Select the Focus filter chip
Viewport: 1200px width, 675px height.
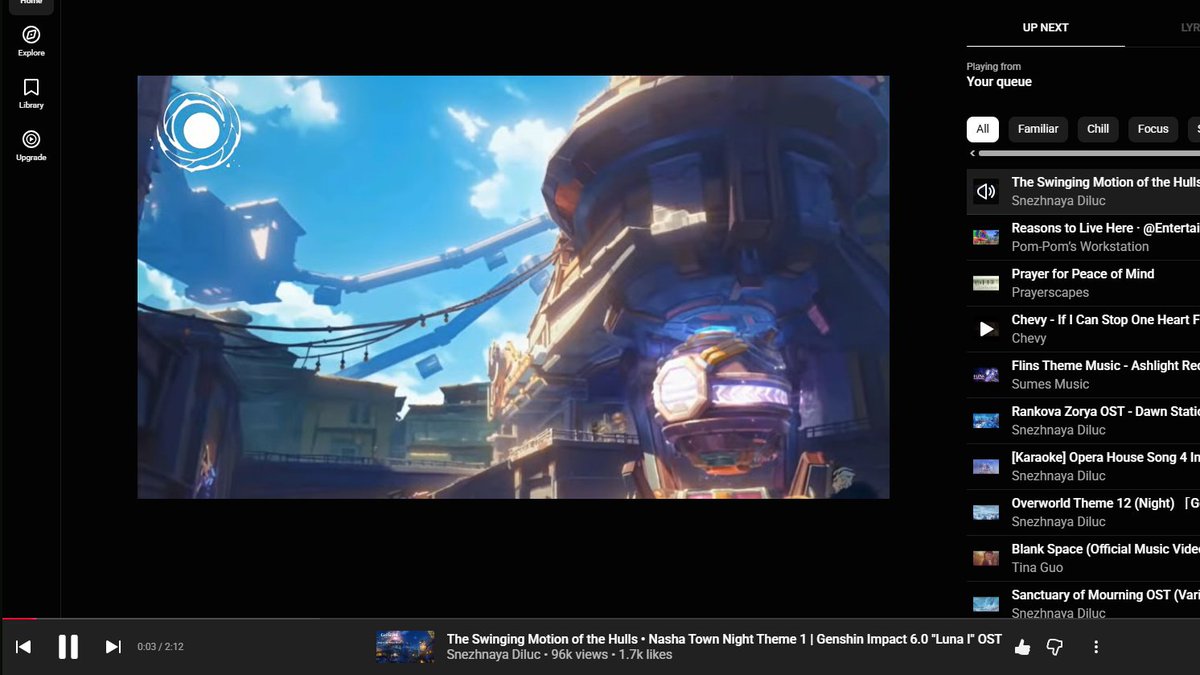coord(1153,129)
